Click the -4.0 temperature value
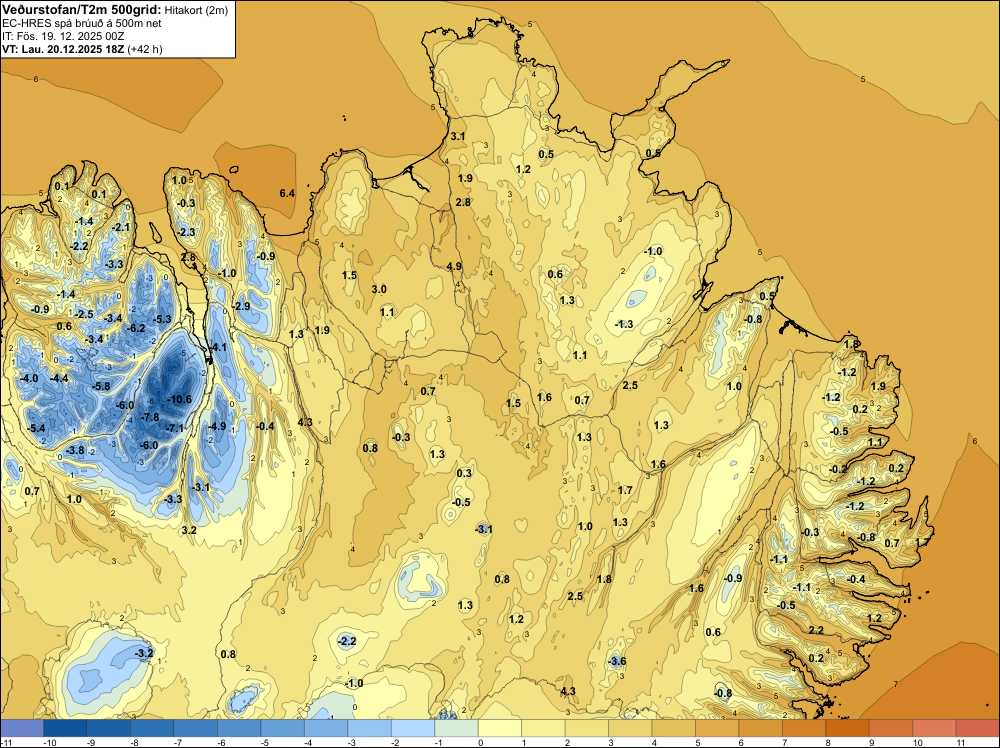Viewport: 1000px width, 748px height. [29, 378]
